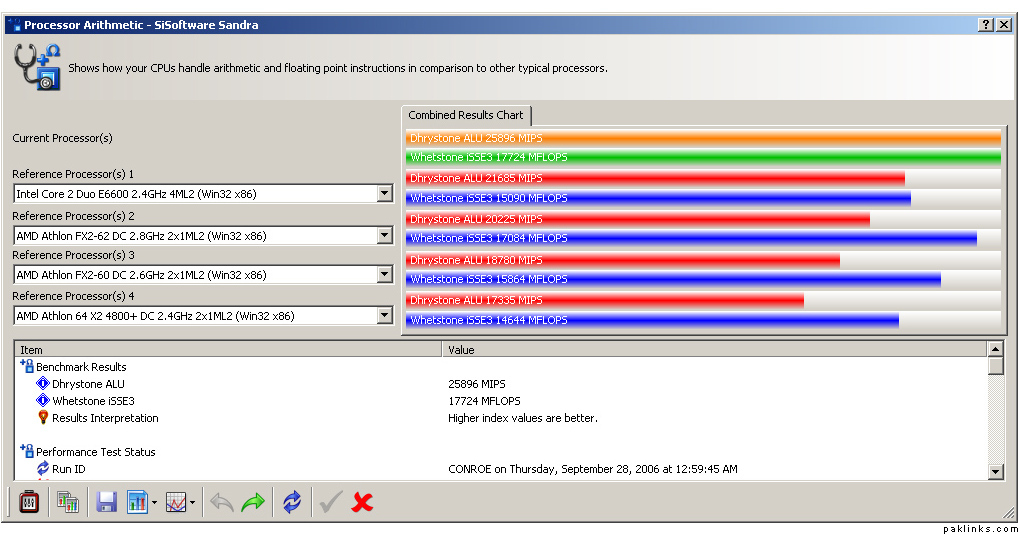The width and height of the screenshot is (1019, 535).
Task: Click the line graph toolbar icon
Action: 176,502
